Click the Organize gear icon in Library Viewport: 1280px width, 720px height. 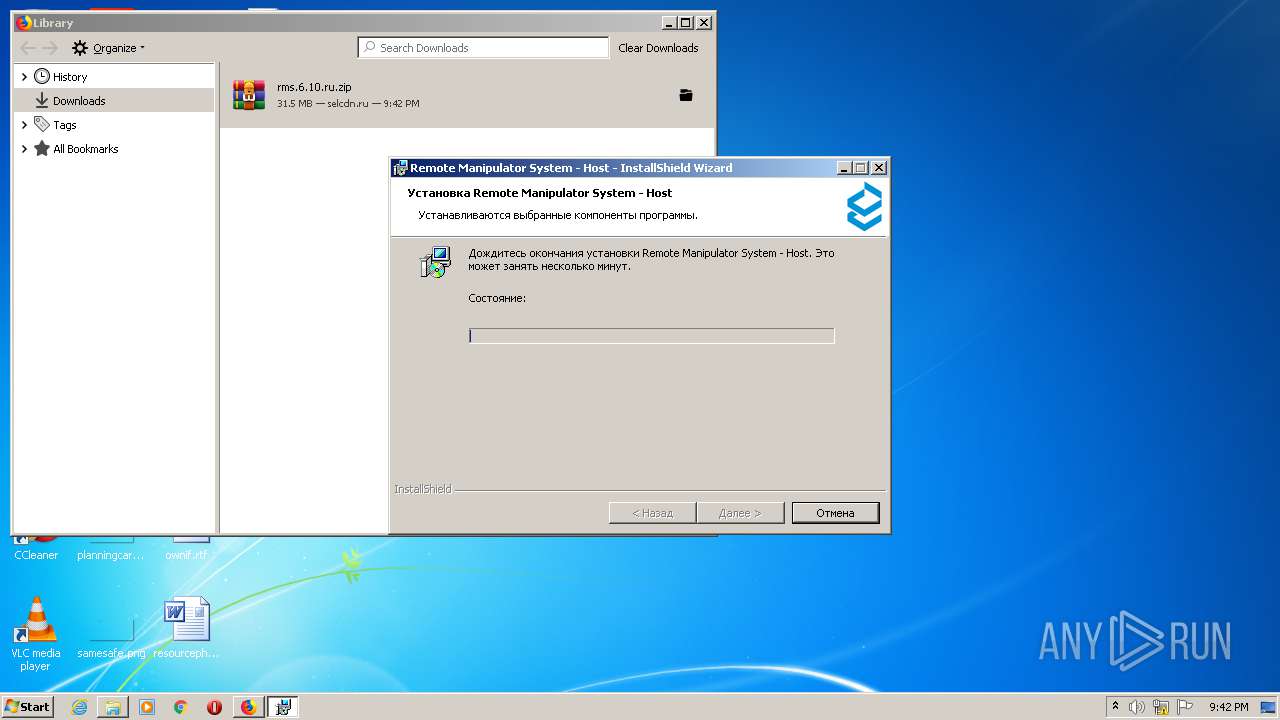pos(80,48)
